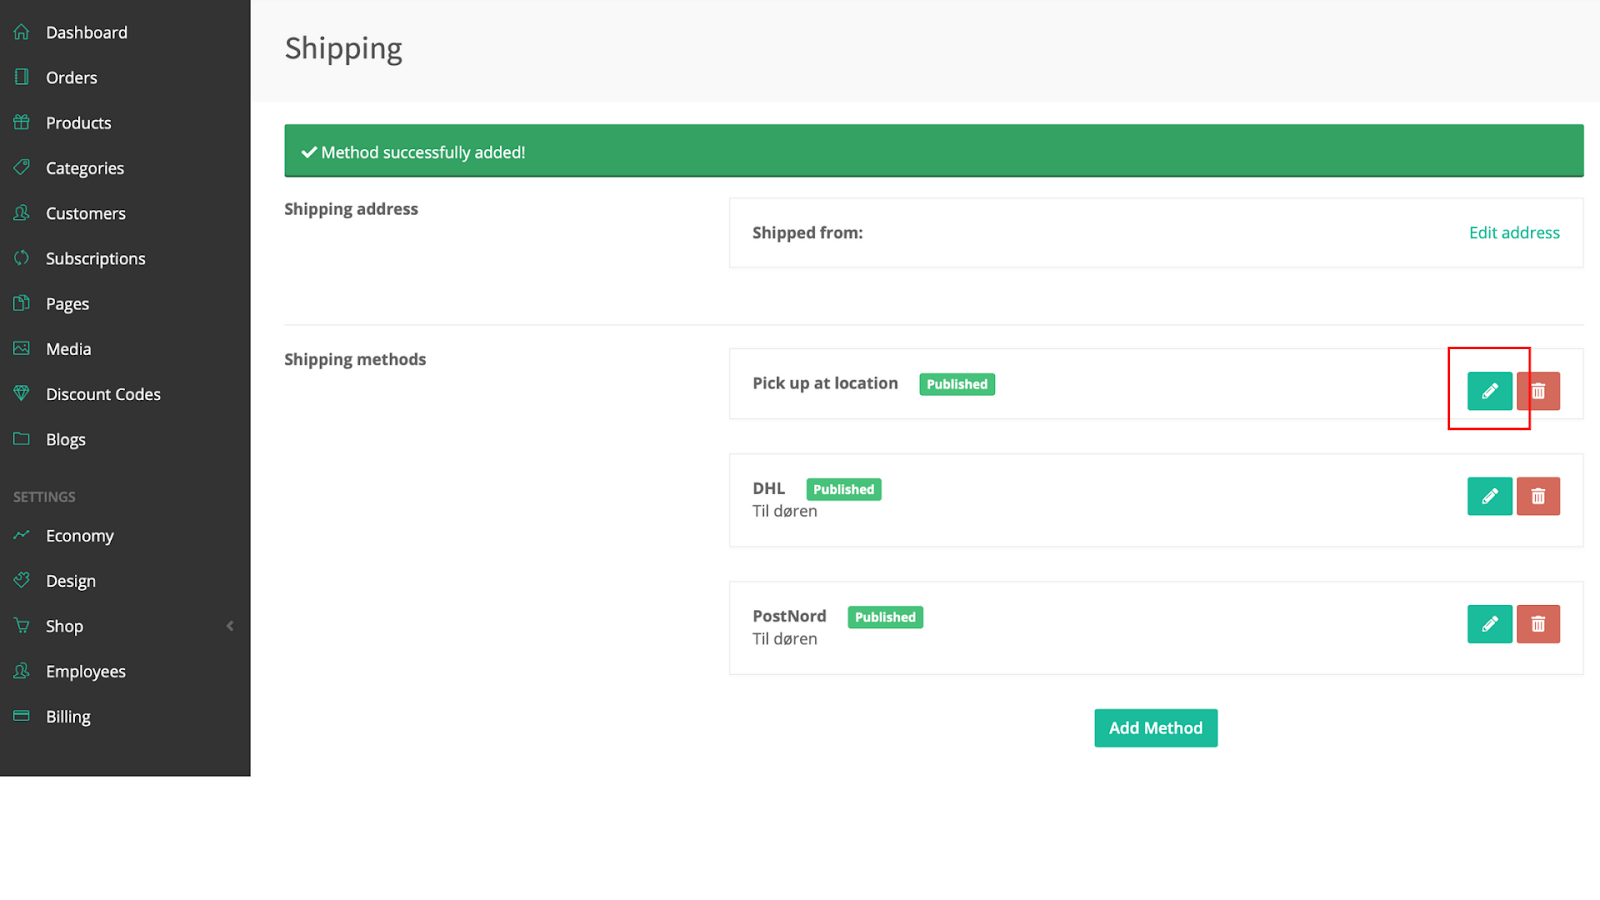Click the Published badge for PostNord
The height and width of the screenshot is (900, 1600).
coord(885,617)
